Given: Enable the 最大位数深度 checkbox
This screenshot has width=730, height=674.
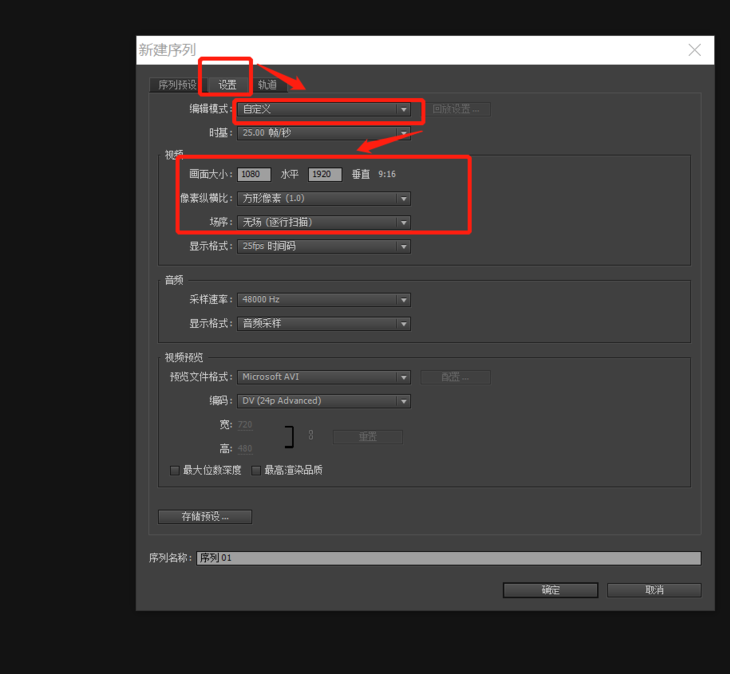Looking at the screenshot, I should (x=175, y=471).
